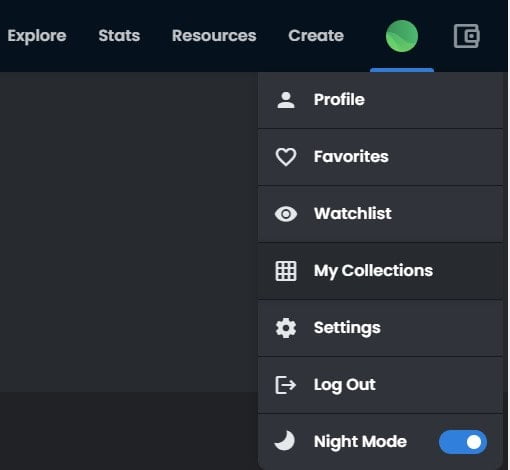Viewport: 510px width, 470px height.
Task: Select Profile from the account menu
Action: click(x=380, y=100)
